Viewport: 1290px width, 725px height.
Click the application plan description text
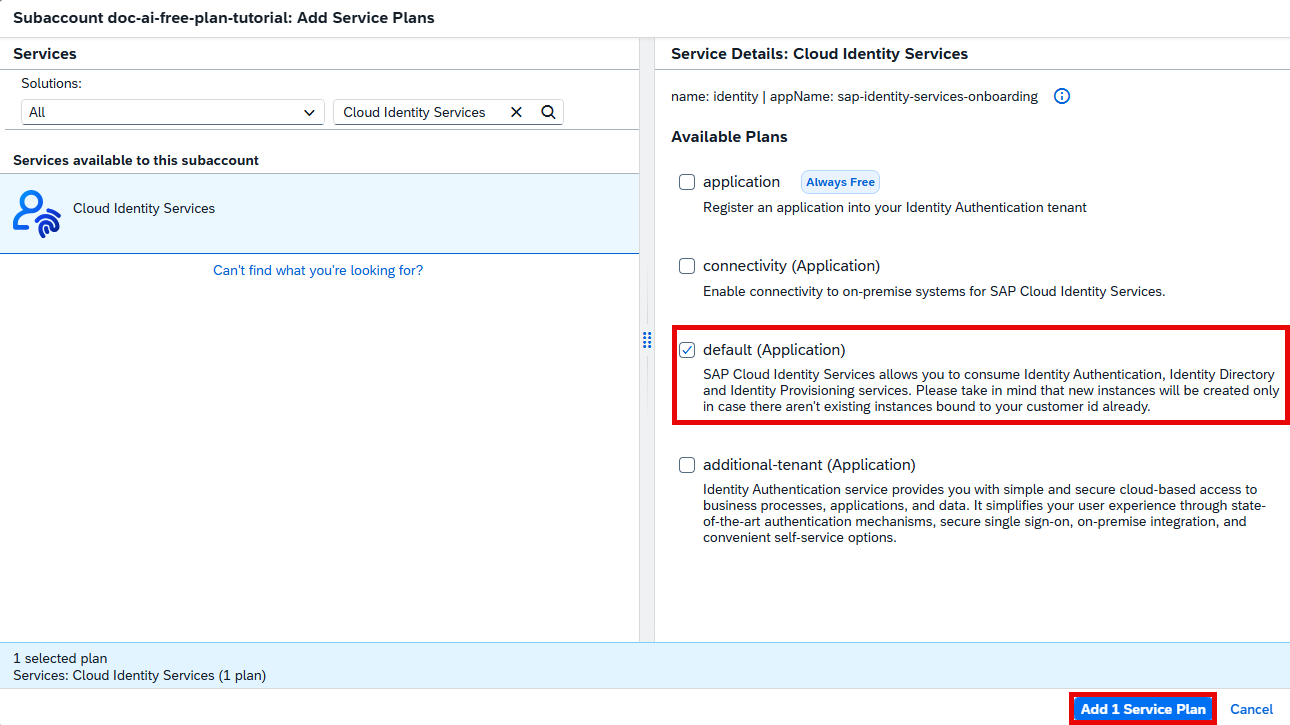click(x=895, y=208)
